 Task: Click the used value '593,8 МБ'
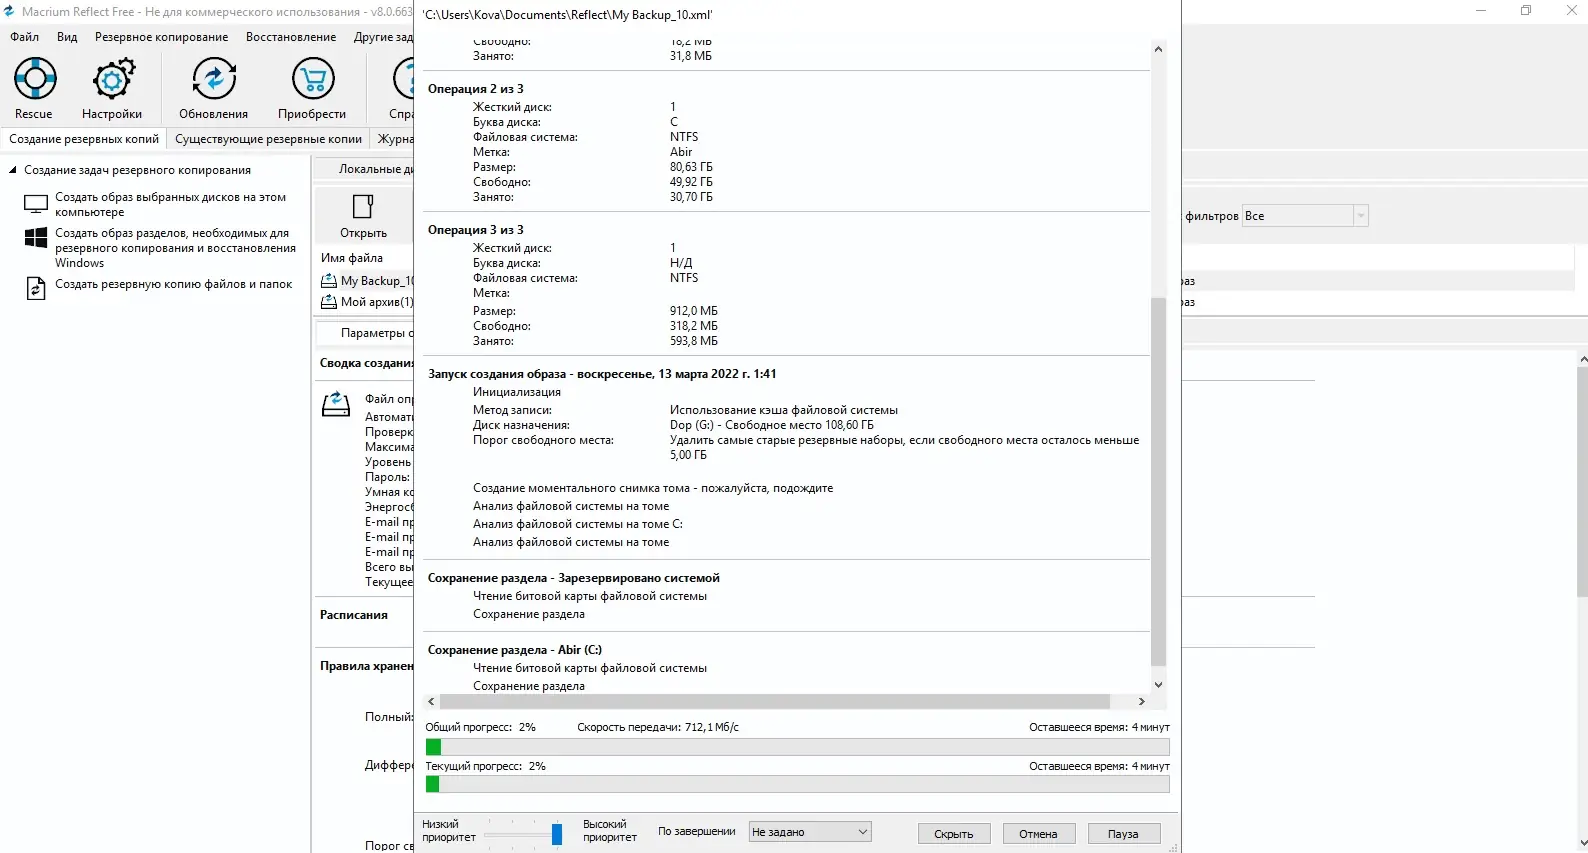coord(694,341)
